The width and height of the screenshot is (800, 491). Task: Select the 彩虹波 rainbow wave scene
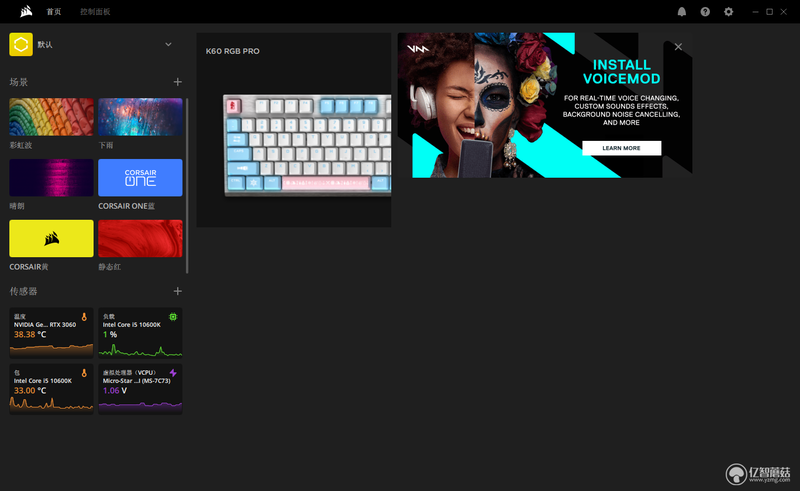[x=52, y=117]
